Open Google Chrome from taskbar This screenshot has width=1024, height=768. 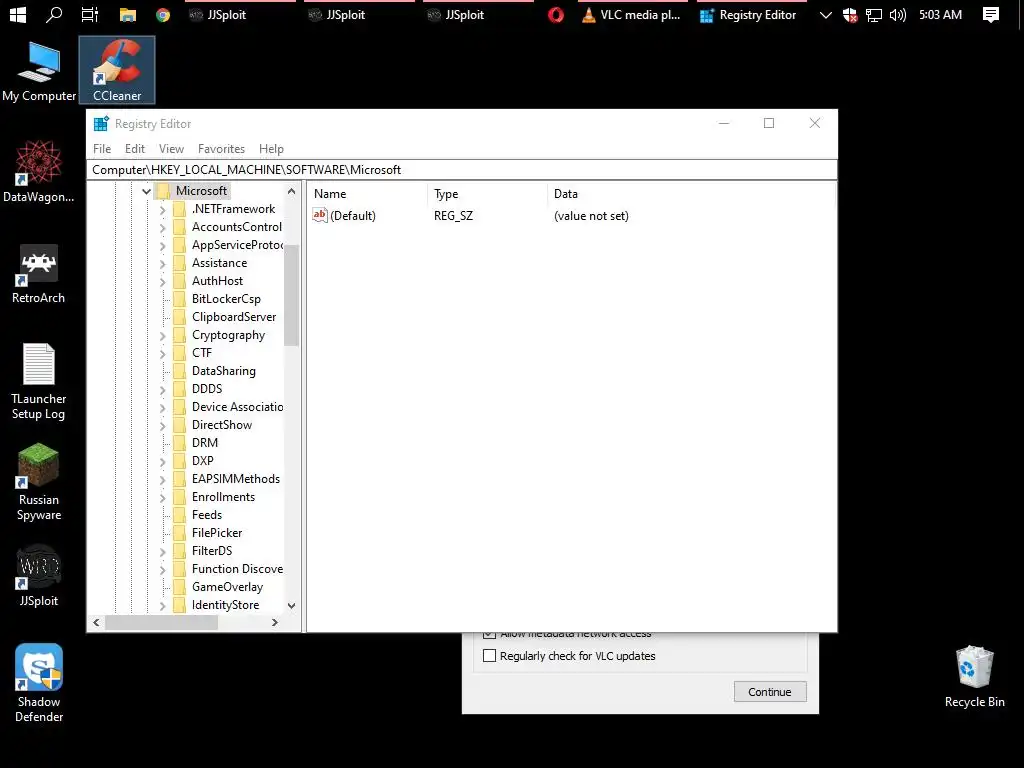click(x=163, y=14)
